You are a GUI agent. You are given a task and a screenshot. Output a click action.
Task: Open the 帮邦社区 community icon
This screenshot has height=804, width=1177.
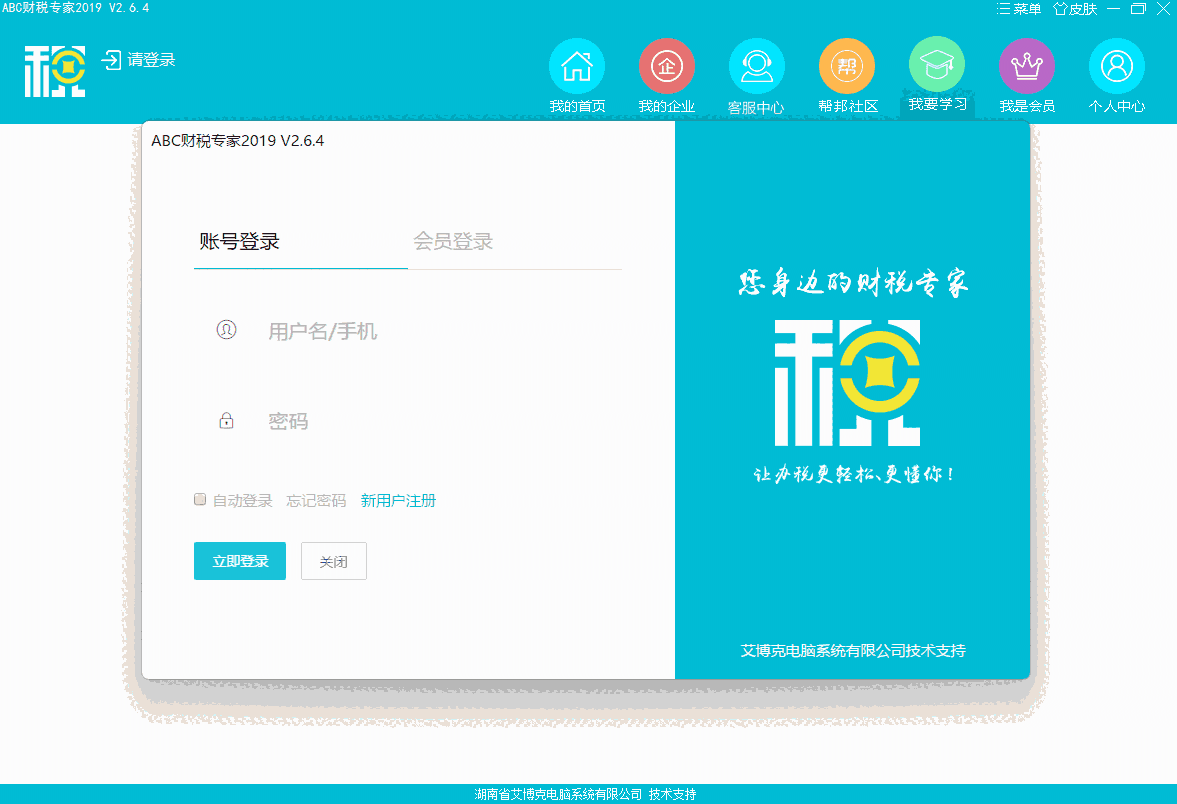[847, 66]
